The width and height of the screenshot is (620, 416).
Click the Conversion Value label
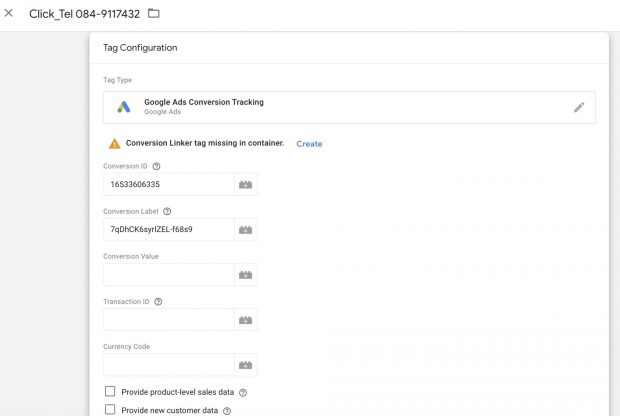tap(131, 256)
